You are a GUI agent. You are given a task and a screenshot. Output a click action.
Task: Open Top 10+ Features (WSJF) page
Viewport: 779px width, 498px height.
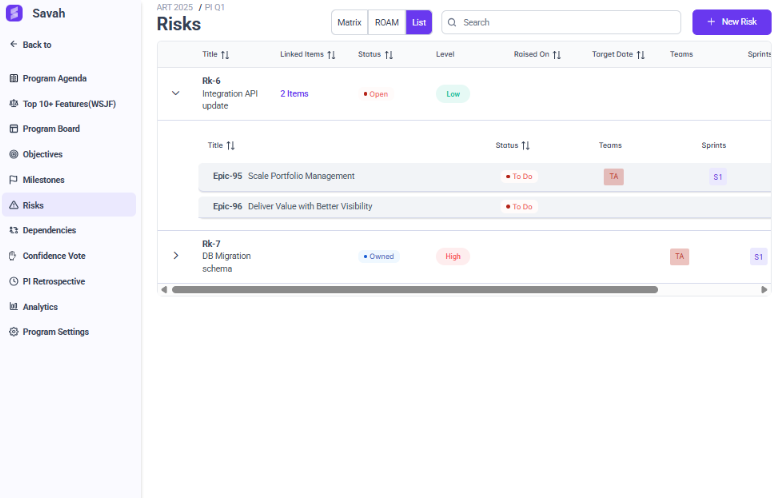tap(68, 103)
